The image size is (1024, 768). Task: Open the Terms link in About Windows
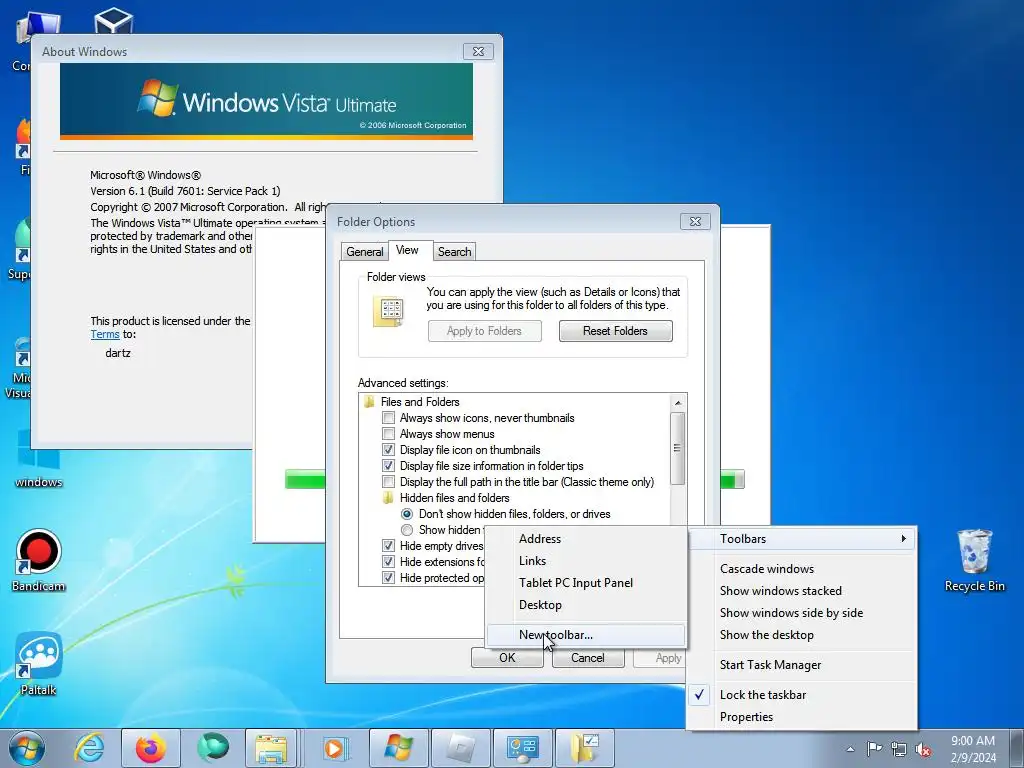click(x=105, y=334)
